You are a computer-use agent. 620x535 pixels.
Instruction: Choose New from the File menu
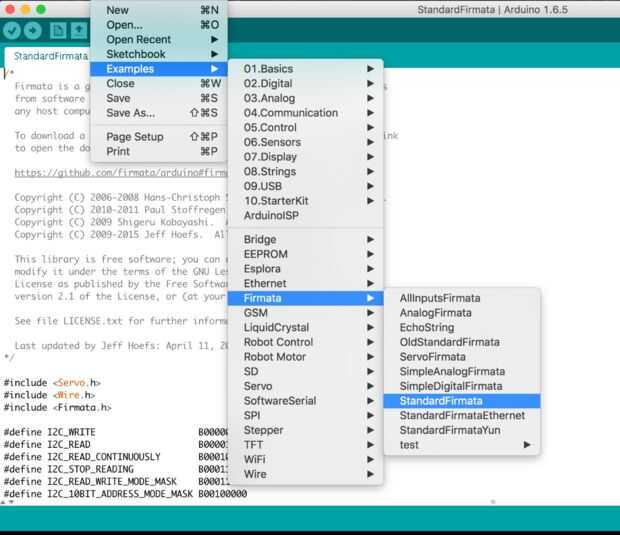pyautogui.click(x=159, y=10)
